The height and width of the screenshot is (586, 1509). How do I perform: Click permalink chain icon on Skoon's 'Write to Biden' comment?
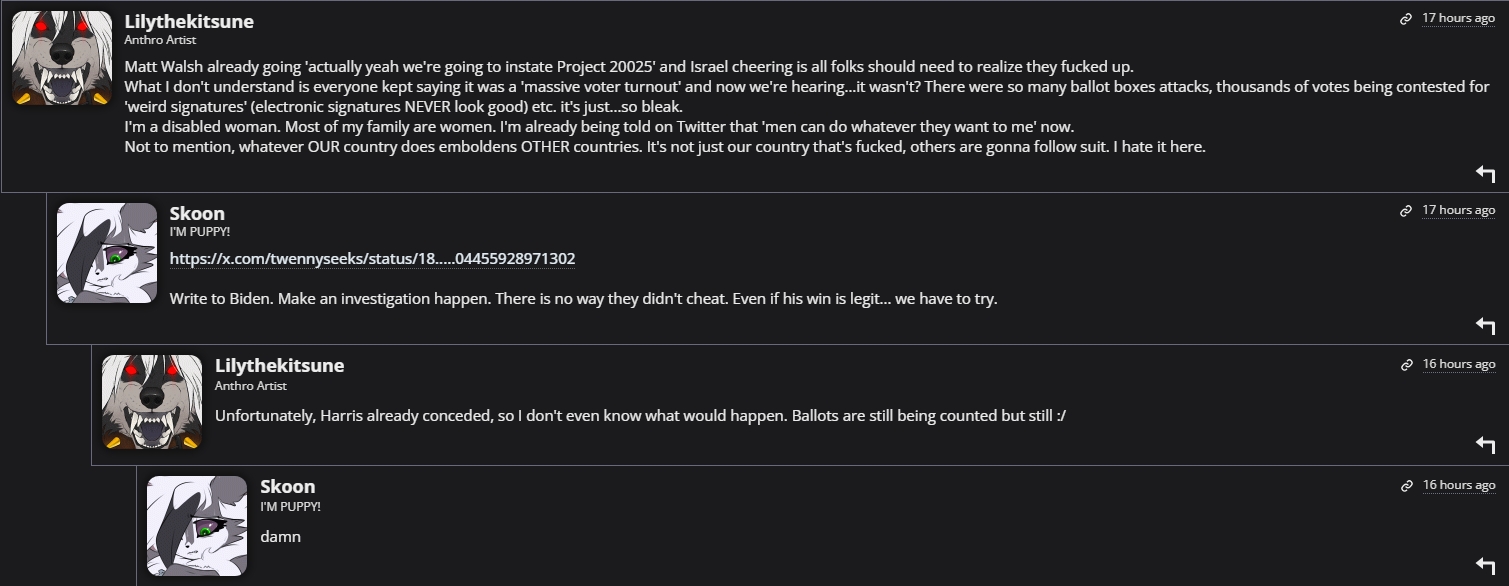tap(1406, 211)
